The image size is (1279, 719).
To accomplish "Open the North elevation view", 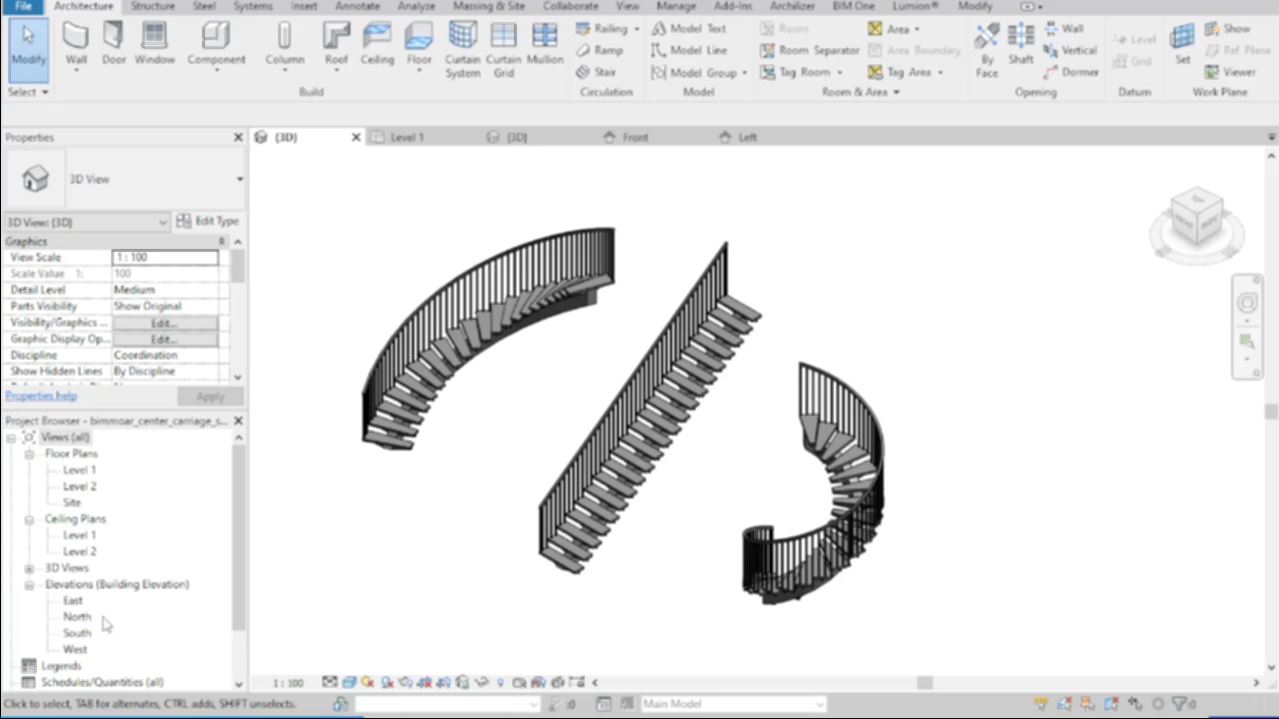I will point(77,617).
